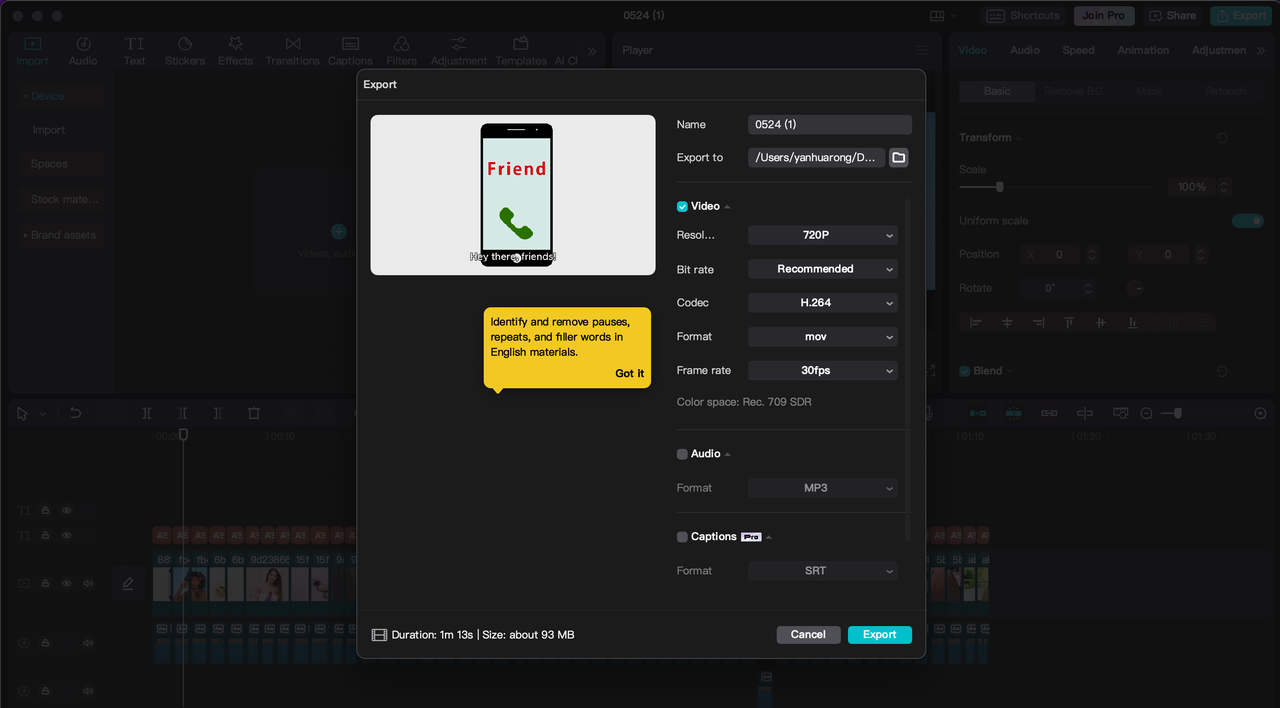The width and height of the screenshot is (1280, 708).
Task: Hide the second text track eye
Action: pos(67,535)
